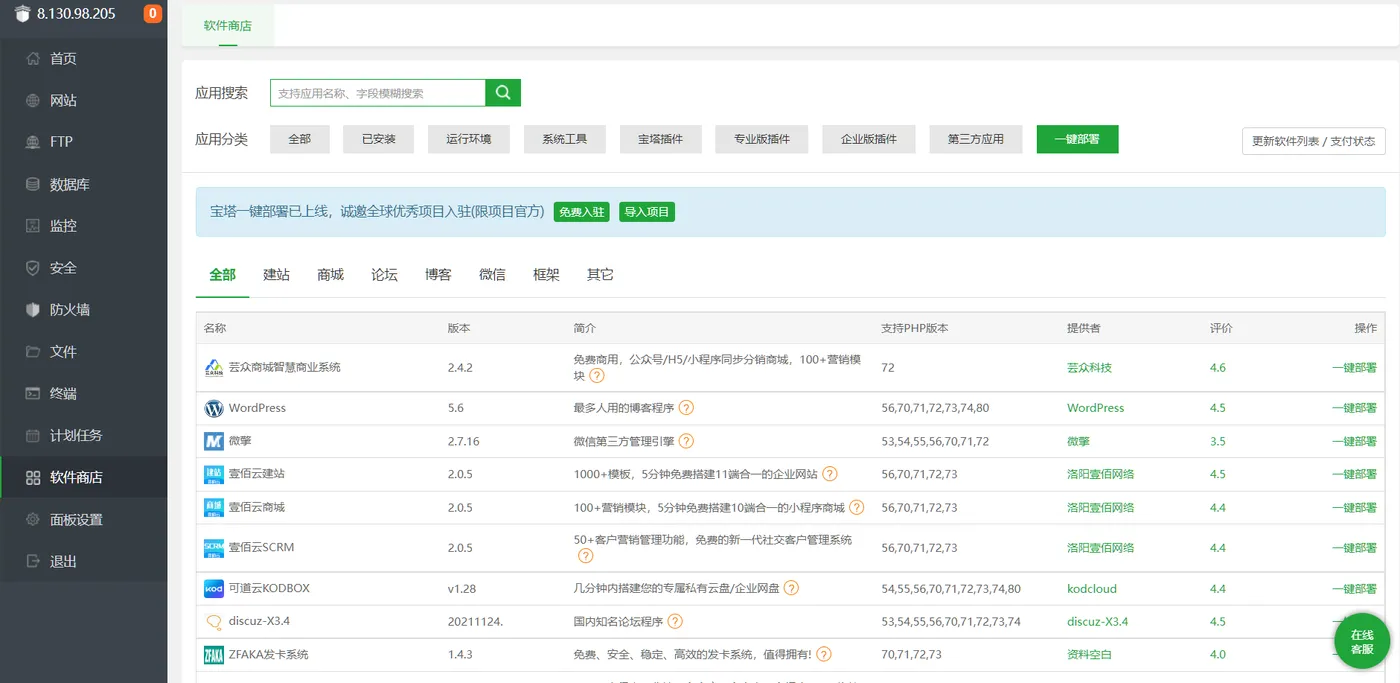Filter by 宝塔插件 category

pyautogui.click(x=661, y=140)
